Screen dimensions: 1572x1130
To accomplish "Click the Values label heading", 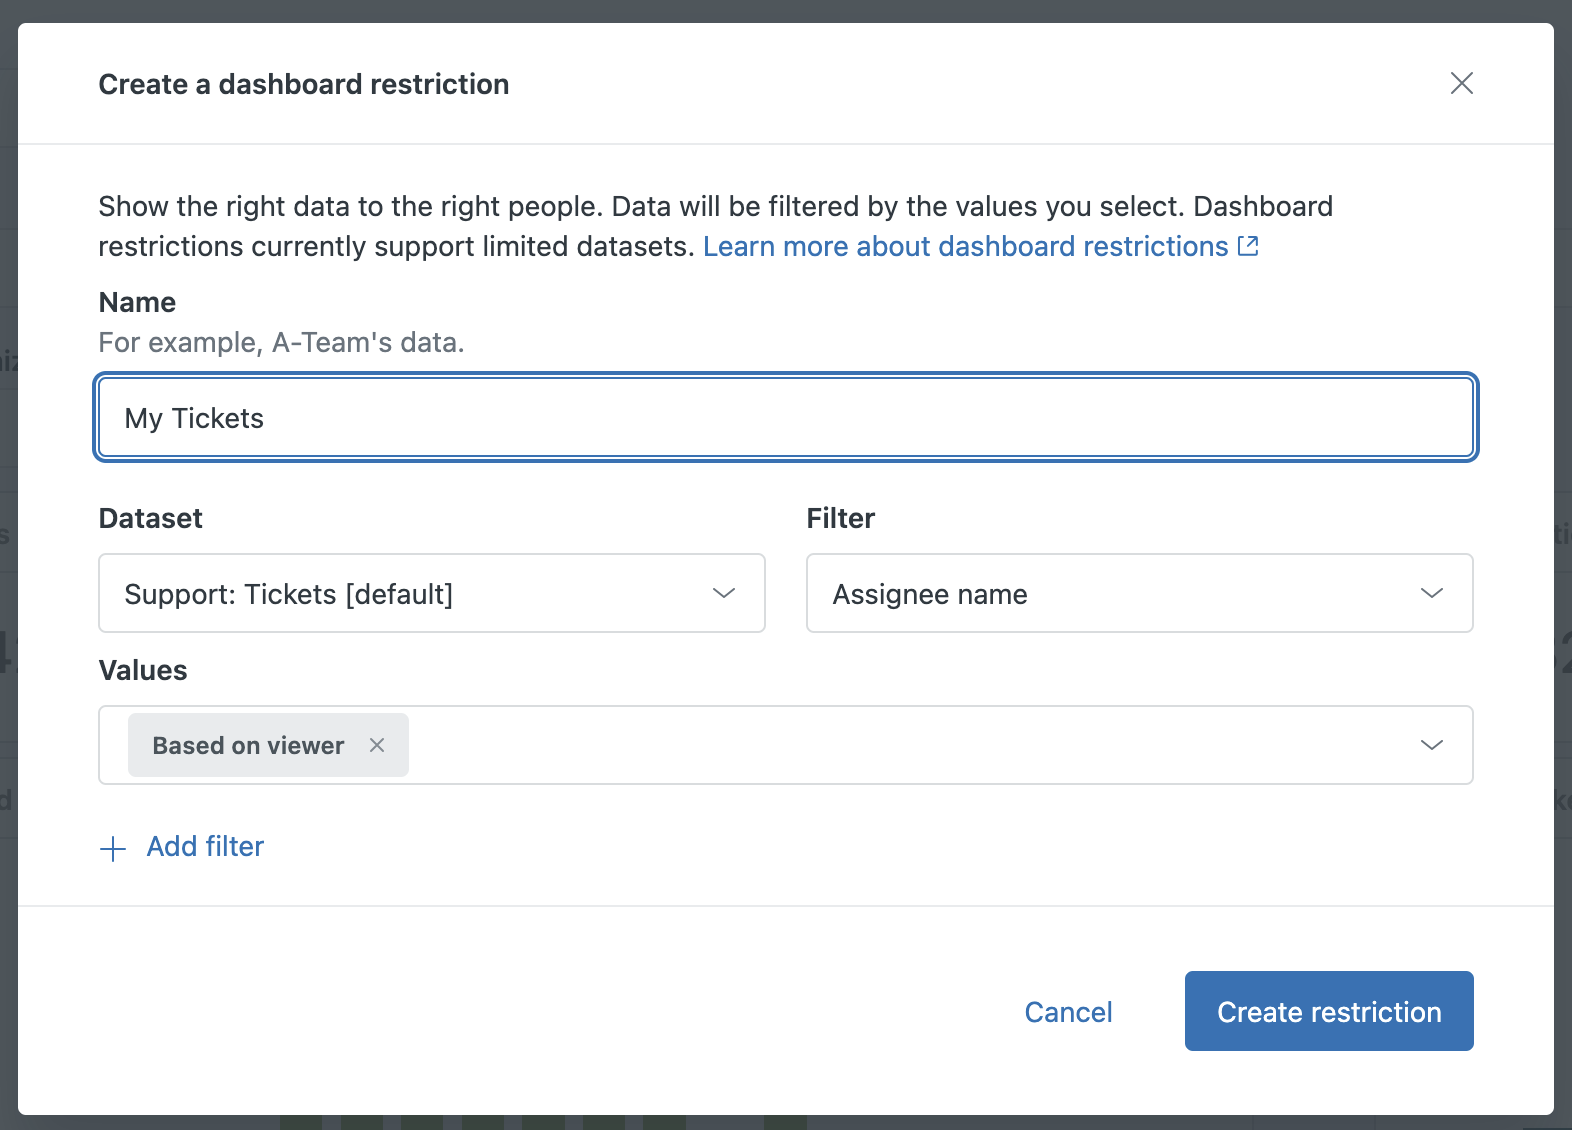I will (x=143, y=670).
